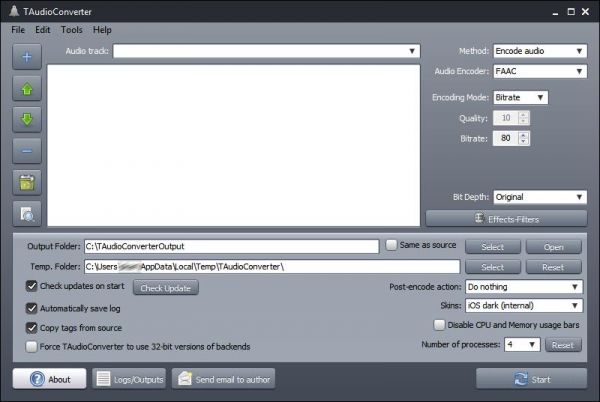Image resolution: width=600 pixels, height=402 pixels.
Task: Enable Force 32-bit versions of backends
Action: pos(31,347)
